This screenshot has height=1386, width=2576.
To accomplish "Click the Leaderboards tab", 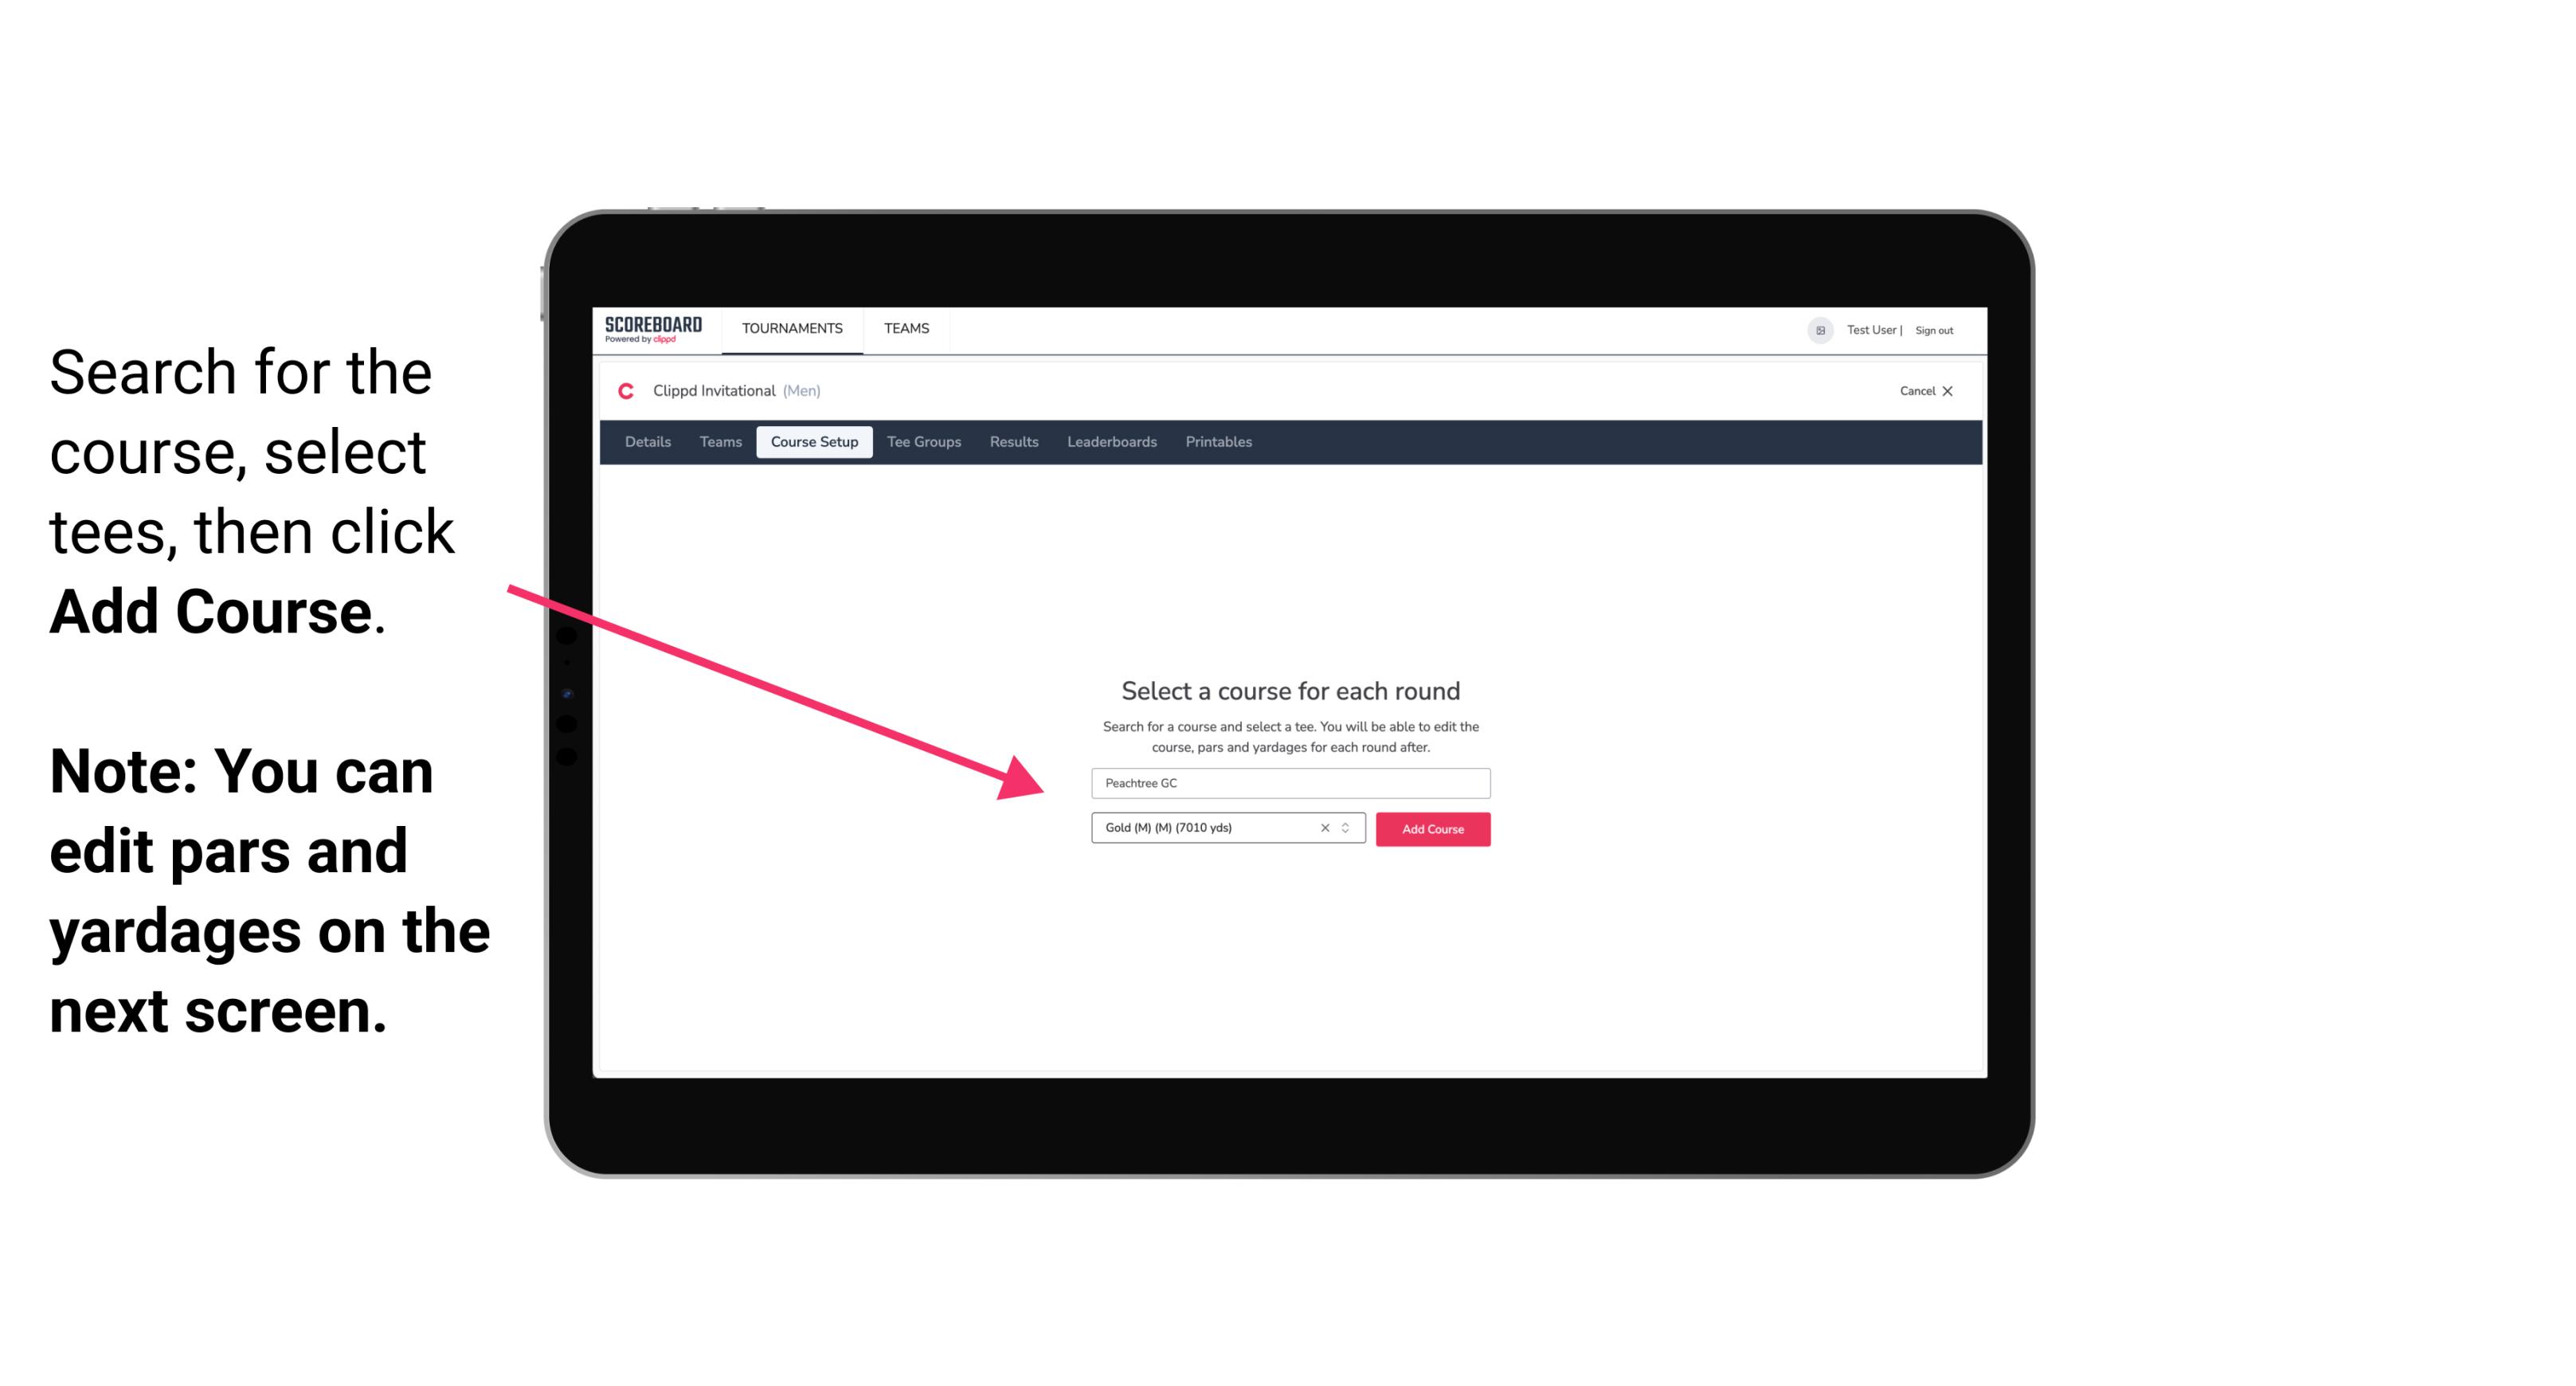I will click(x=1109, y=442).
